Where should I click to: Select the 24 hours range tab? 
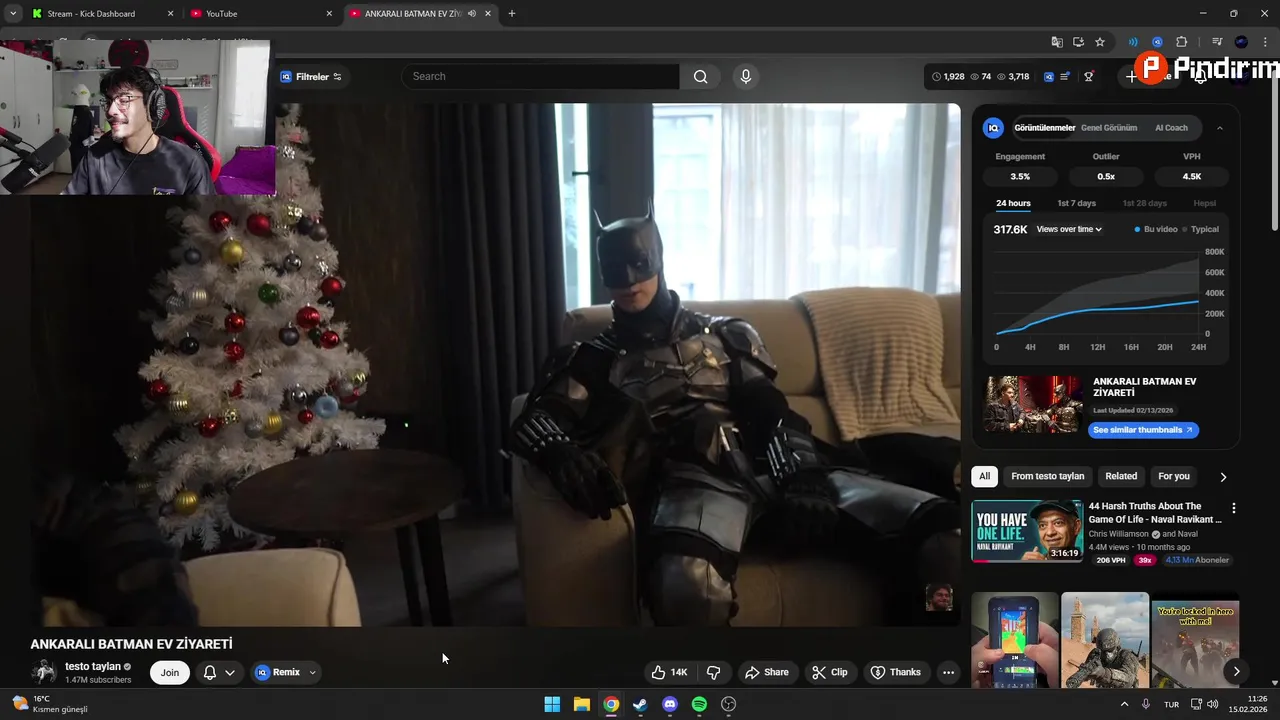(x=1013, y=203)
